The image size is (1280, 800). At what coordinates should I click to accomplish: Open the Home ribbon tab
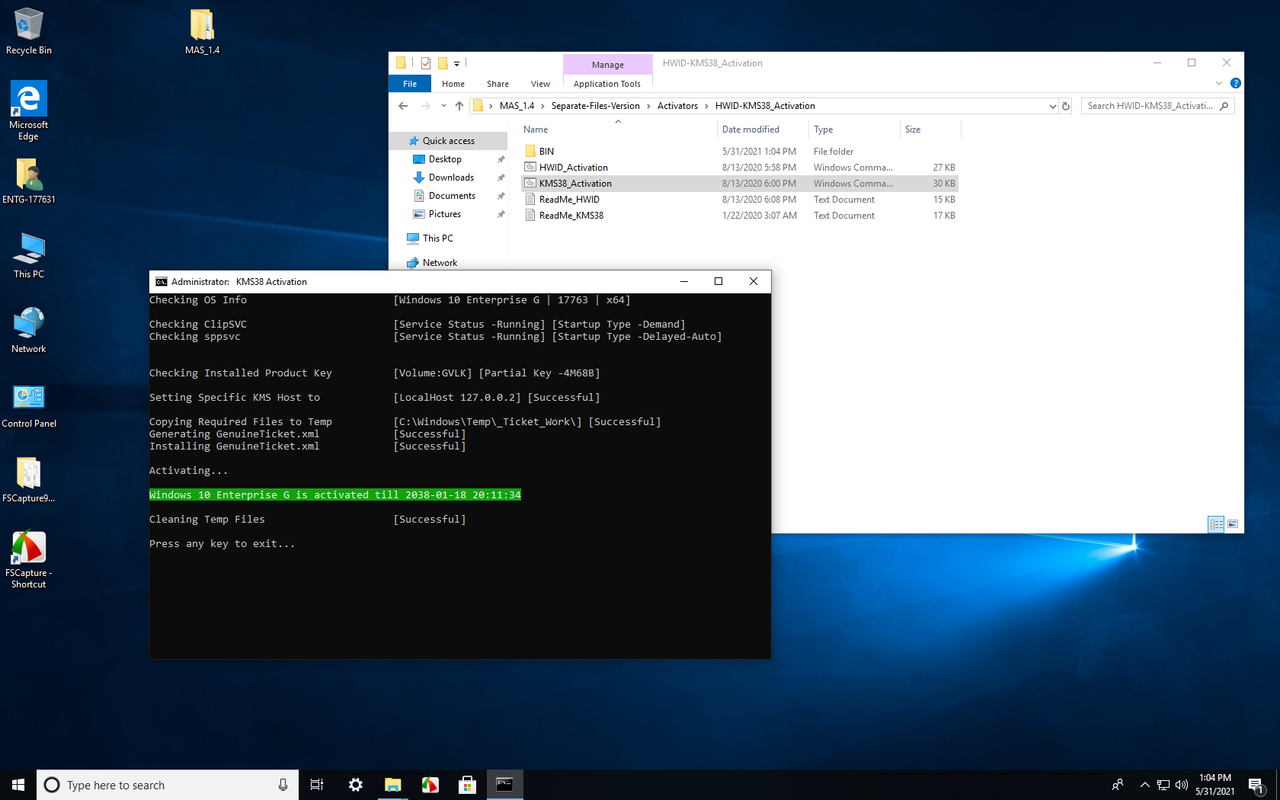453,84
